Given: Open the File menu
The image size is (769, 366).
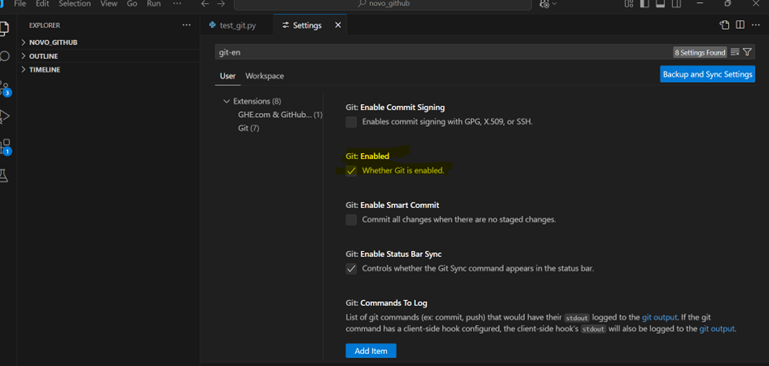Looking at the screenshot, I should [x=20, y=3].
